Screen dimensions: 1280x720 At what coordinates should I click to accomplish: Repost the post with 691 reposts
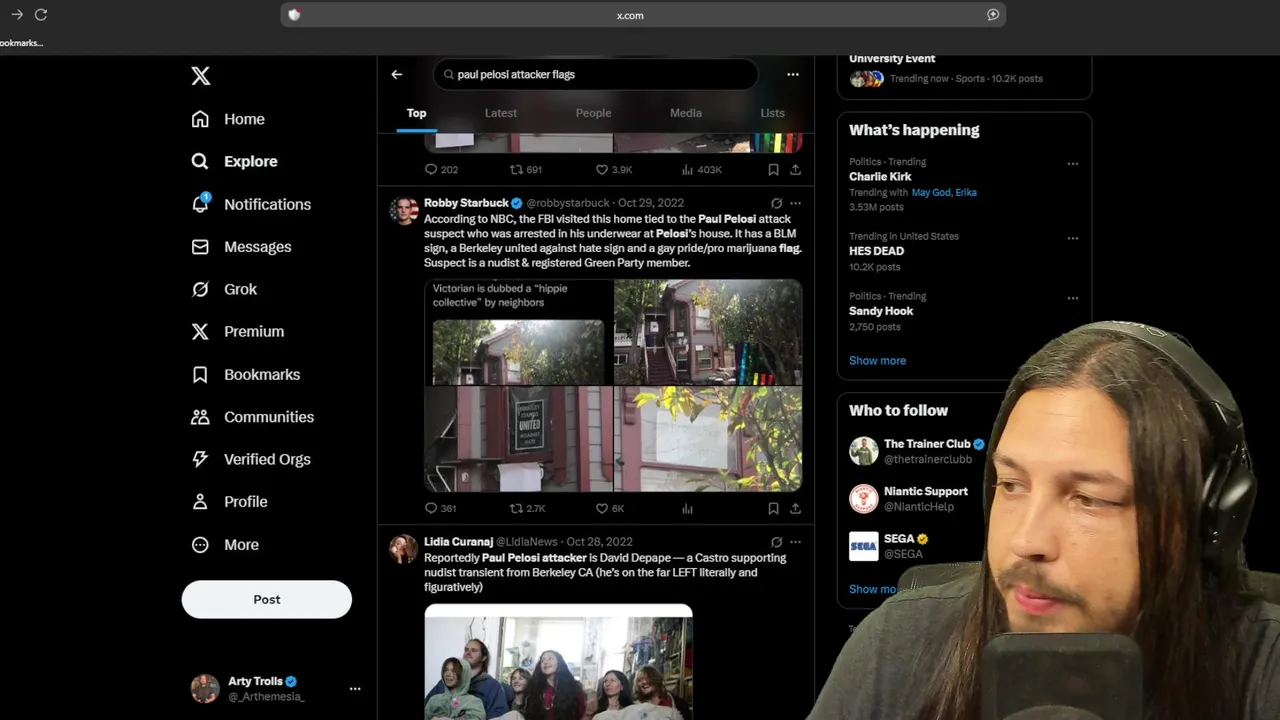coord(526,170)
